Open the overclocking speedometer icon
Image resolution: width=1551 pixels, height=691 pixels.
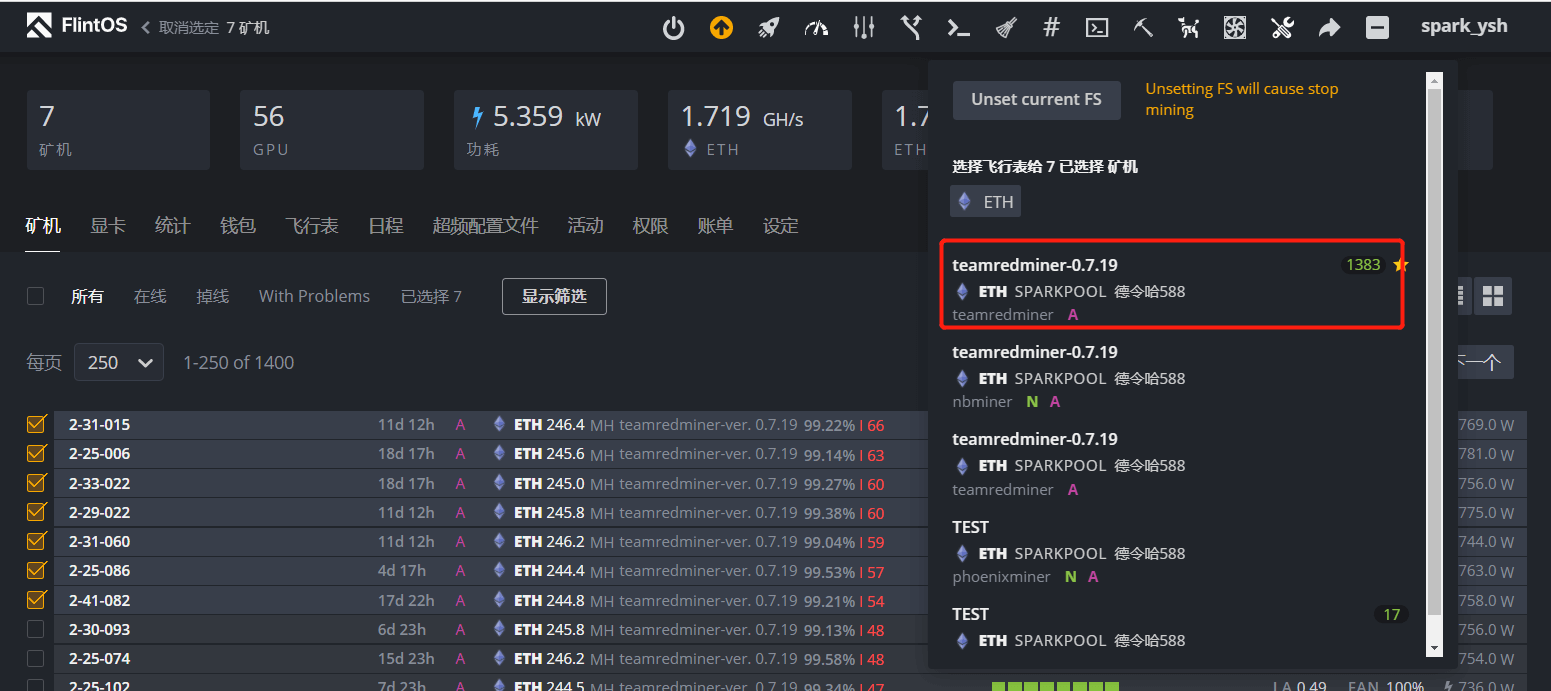coord(816,28)
